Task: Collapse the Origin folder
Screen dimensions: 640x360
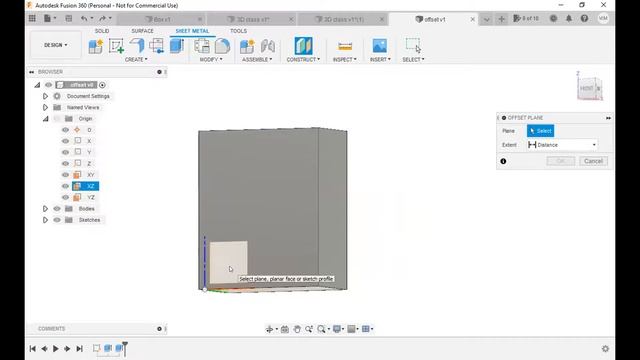Action: 45,119
